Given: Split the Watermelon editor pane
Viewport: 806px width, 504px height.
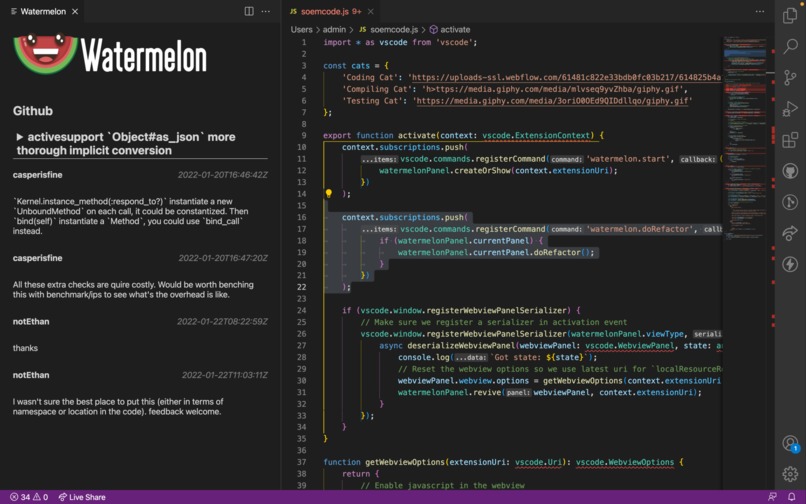Looking at the screenshot, I should pyautogui.click(x=249, y=11).
